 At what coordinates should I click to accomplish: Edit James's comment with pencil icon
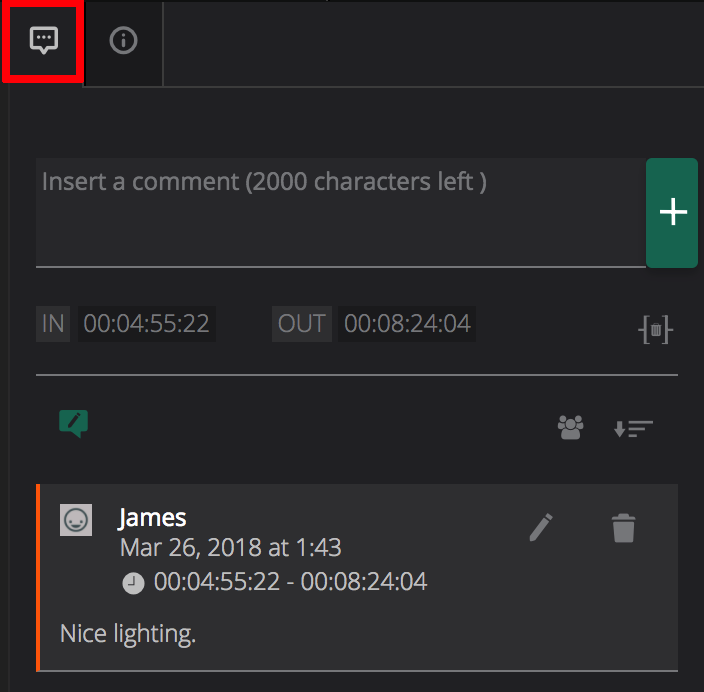click(541, 527)
